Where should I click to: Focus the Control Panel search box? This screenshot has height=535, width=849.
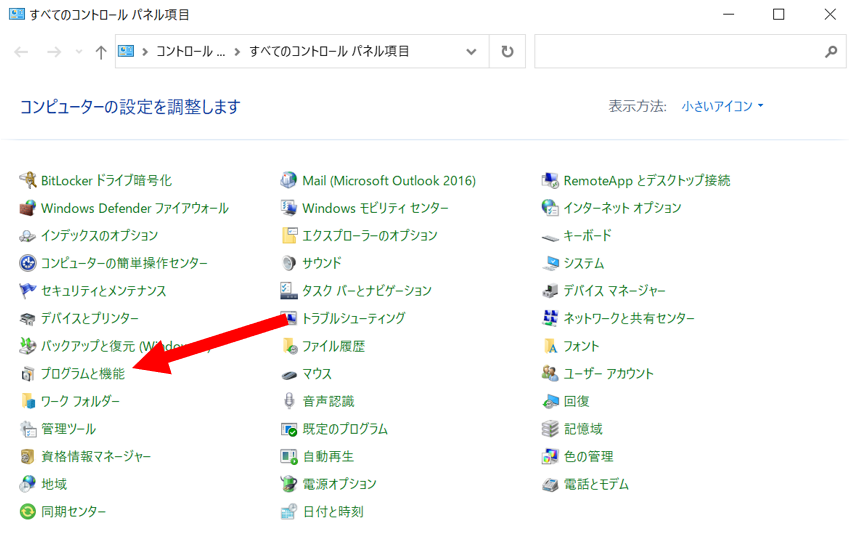point(690,51)
